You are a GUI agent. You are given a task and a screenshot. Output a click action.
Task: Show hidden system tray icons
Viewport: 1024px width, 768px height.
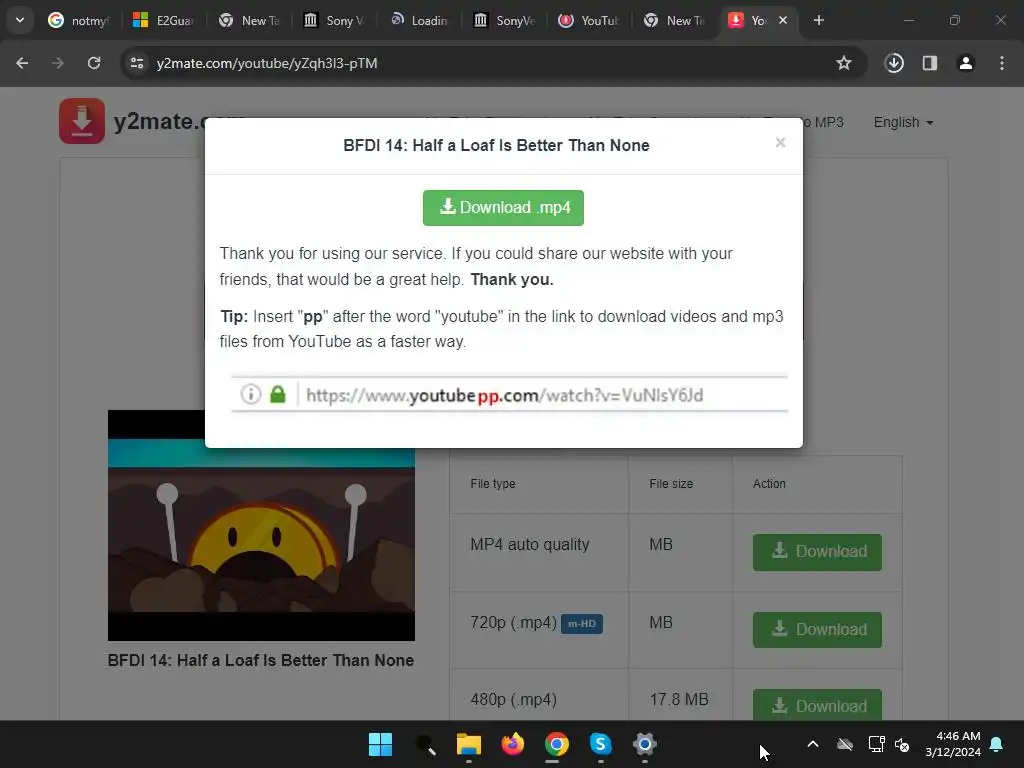pos(812,744)
